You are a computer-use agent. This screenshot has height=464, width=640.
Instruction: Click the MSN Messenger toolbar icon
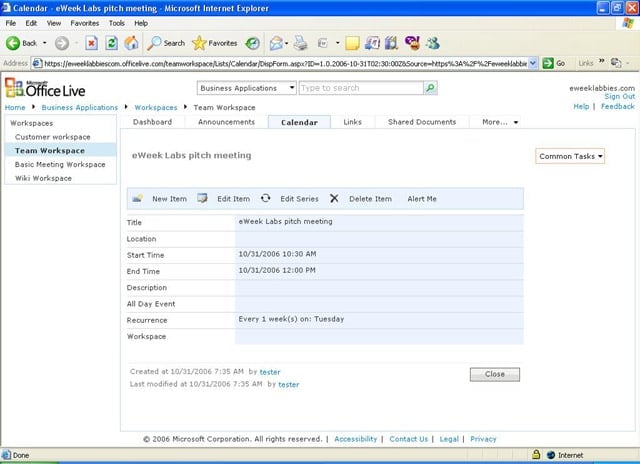tap(433, 43)
